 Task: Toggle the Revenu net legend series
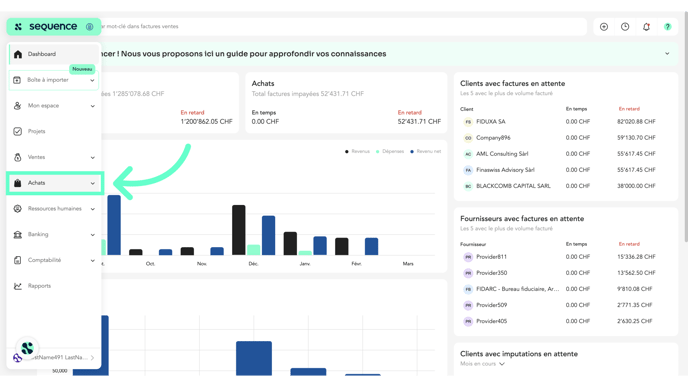[x=426, y=151]
